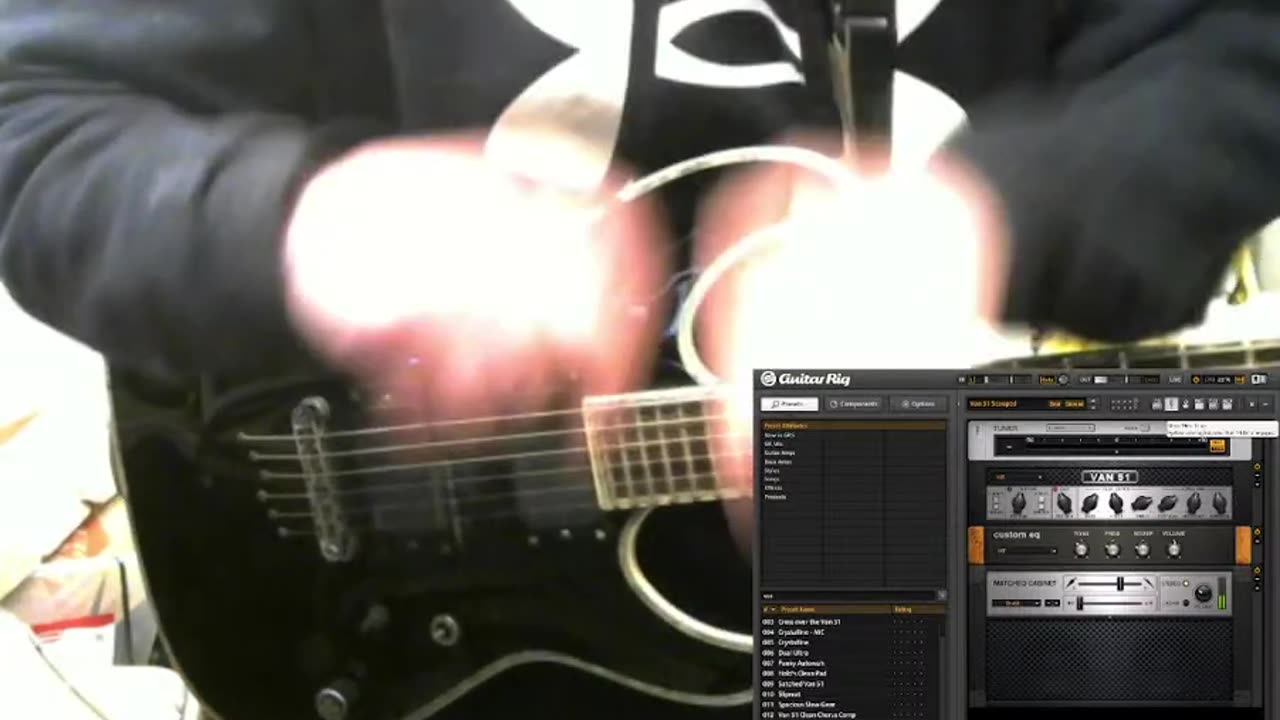Image resolution: width=1280 pixels, height=720 pixels.
Task: Open the Matched Cabinet type dropdown
Action: point(1017,603)
